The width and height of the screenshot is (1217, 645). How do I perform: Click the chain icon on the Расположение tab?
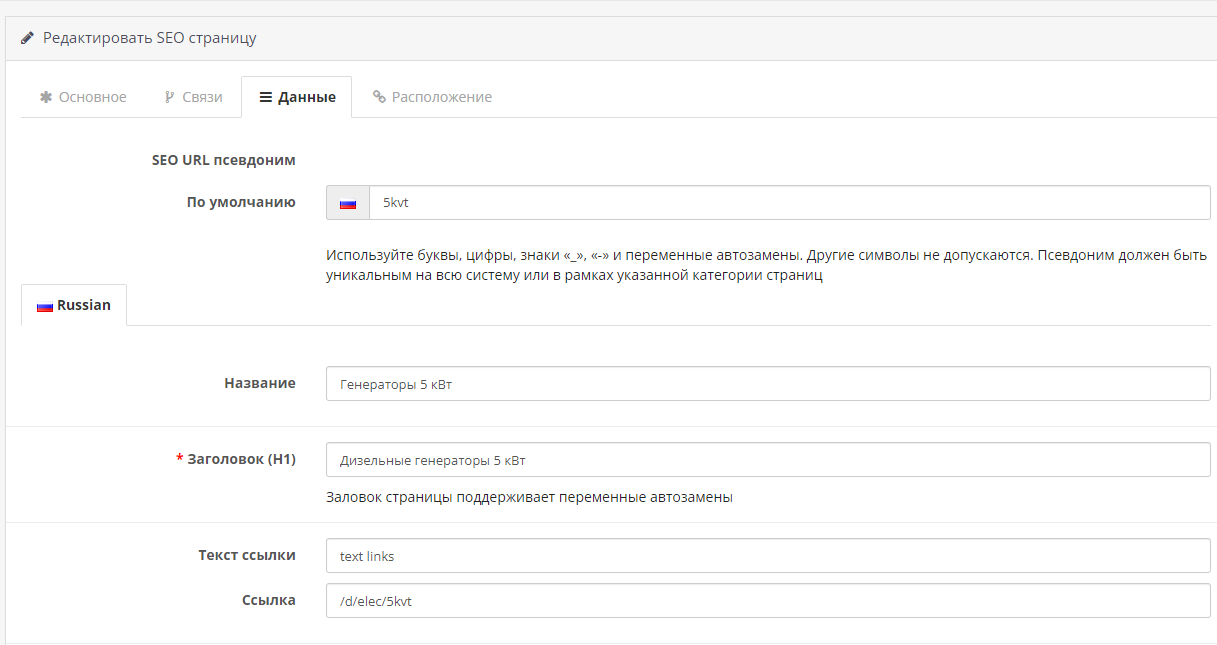coord(379,97)
